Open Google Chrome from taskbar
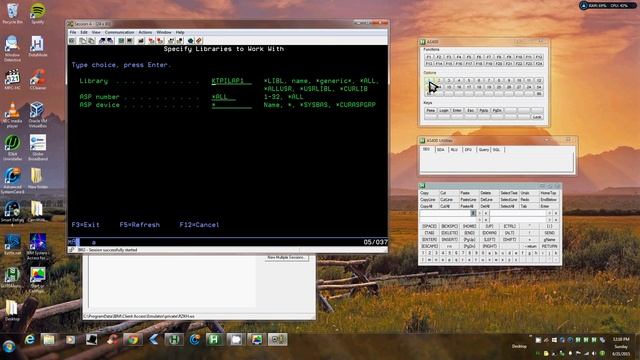Image resolution: width=640 pixels, height=360 pixels. [x=132, y=340]
